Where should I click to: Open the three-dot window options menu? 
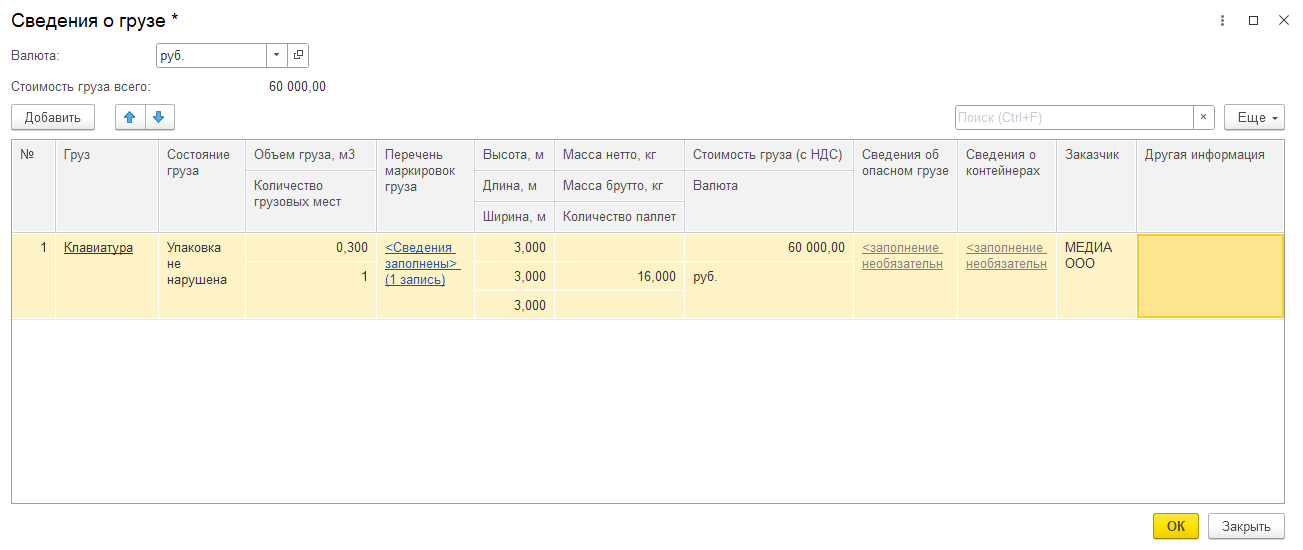1223,20
